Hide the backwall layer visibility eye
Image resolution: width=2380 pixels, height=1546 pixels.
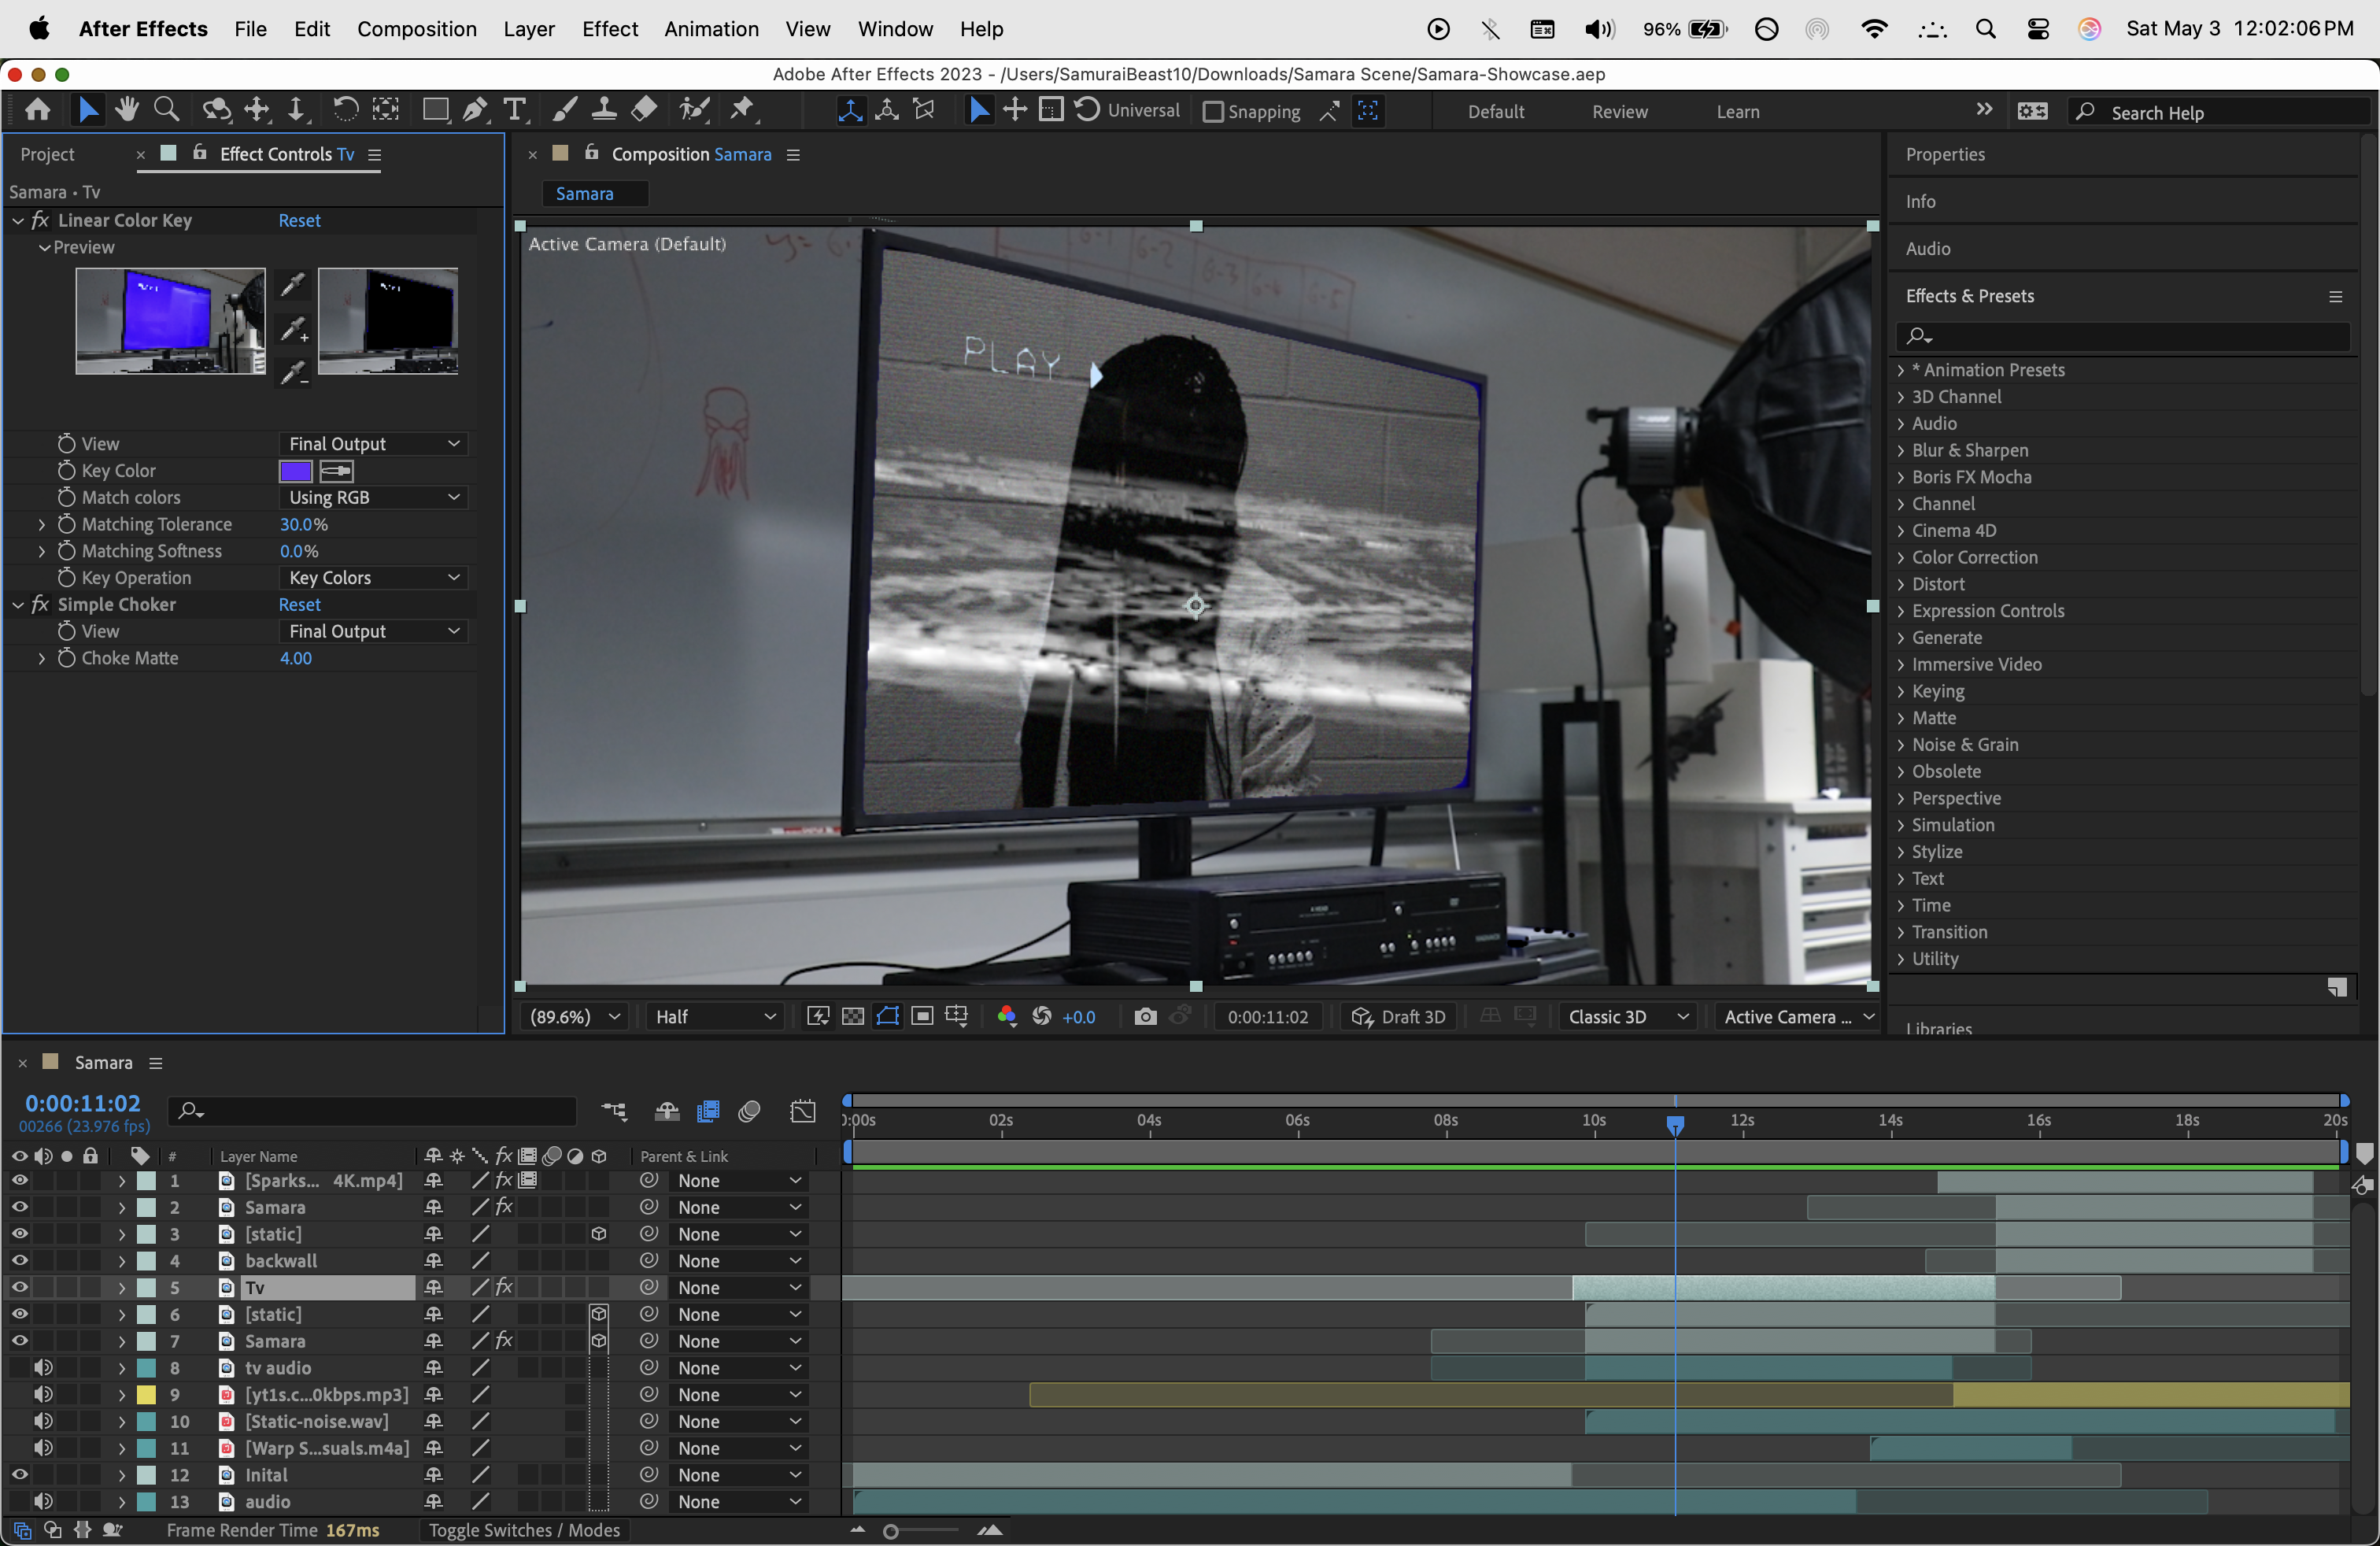click(19, 1261)
